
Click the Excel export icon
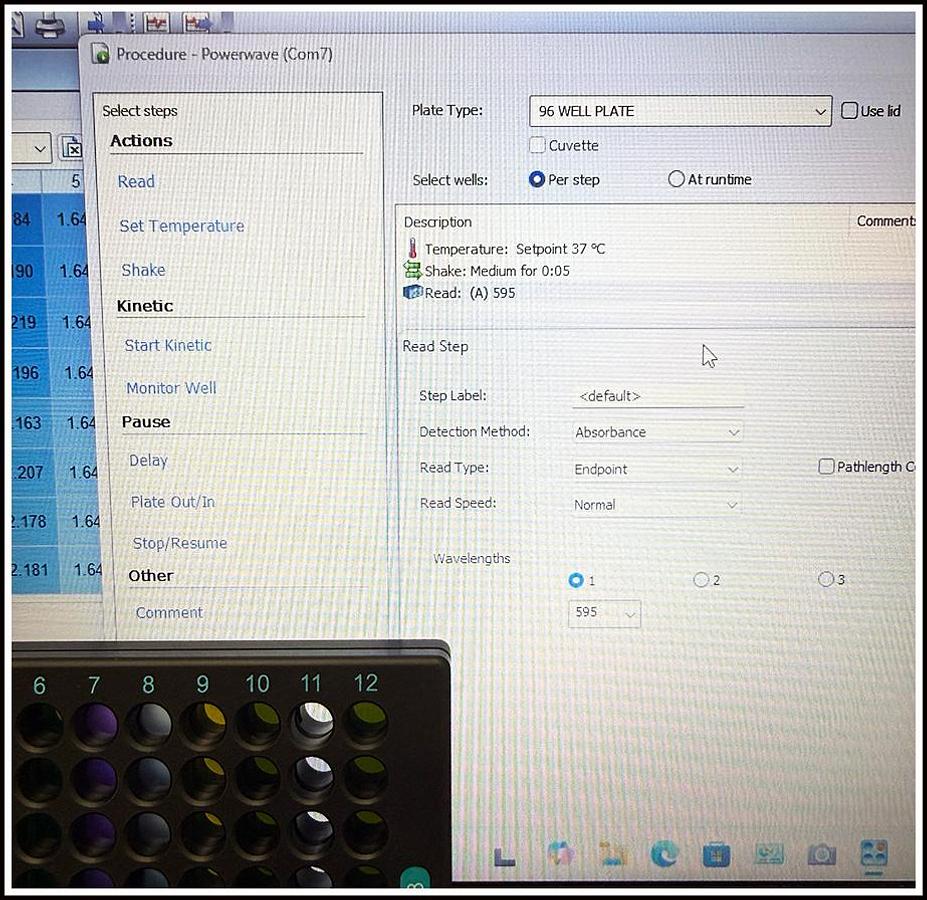(x=72, y=148)
